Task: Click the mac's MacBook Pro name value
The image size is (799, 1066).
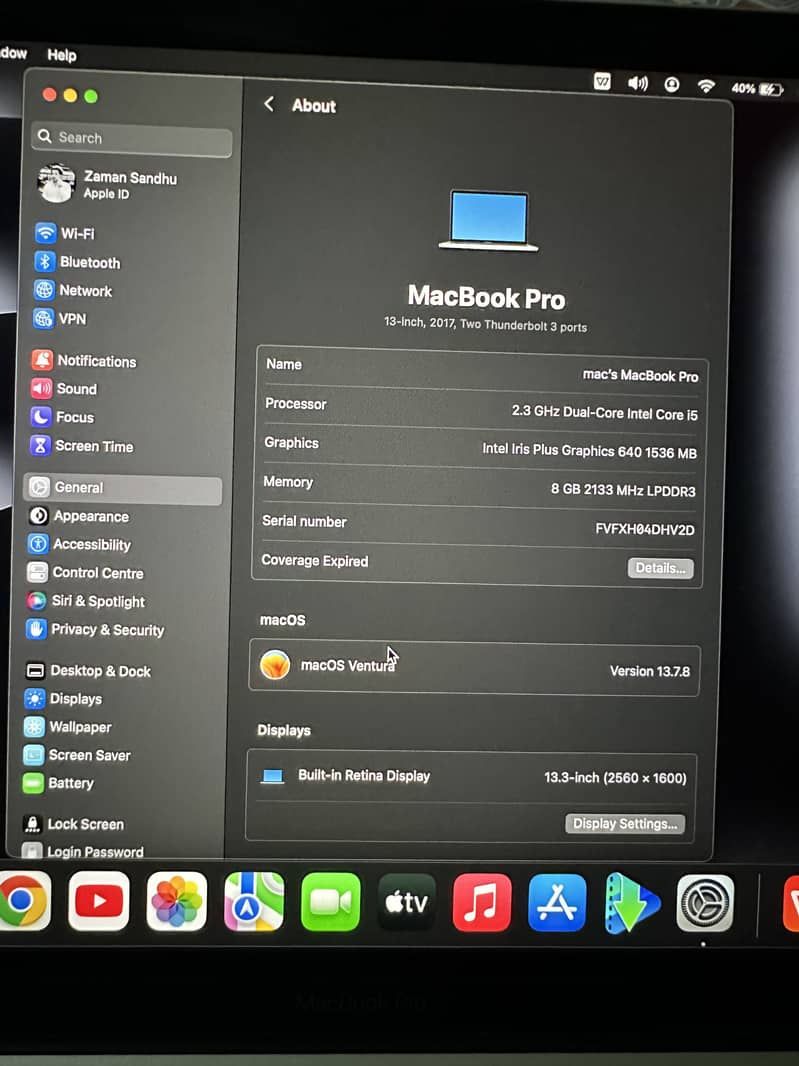Action: (641, 376)
